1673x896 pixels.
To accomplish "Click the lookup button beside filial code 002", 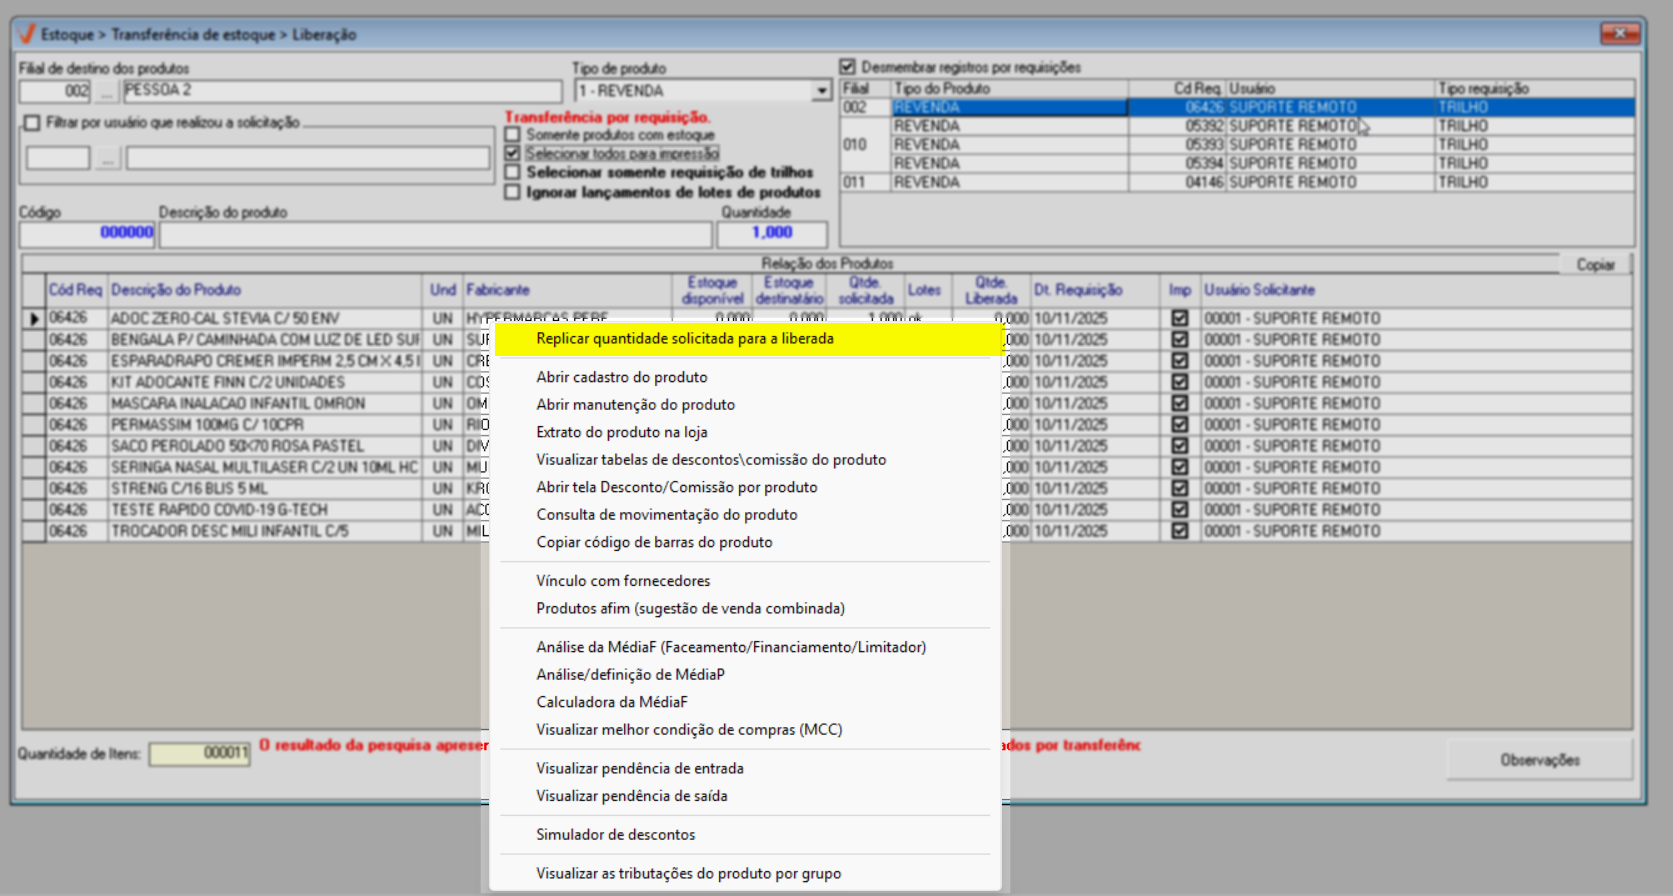I will coord(106,91).
